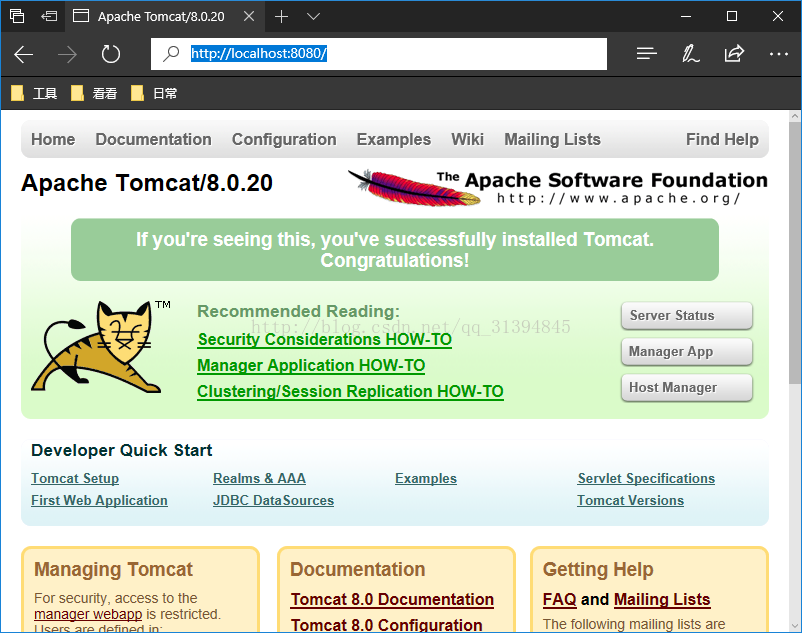Select the Apache Tomcat/8.0.20 tab

pyautogui.click(x=163, y=16)
